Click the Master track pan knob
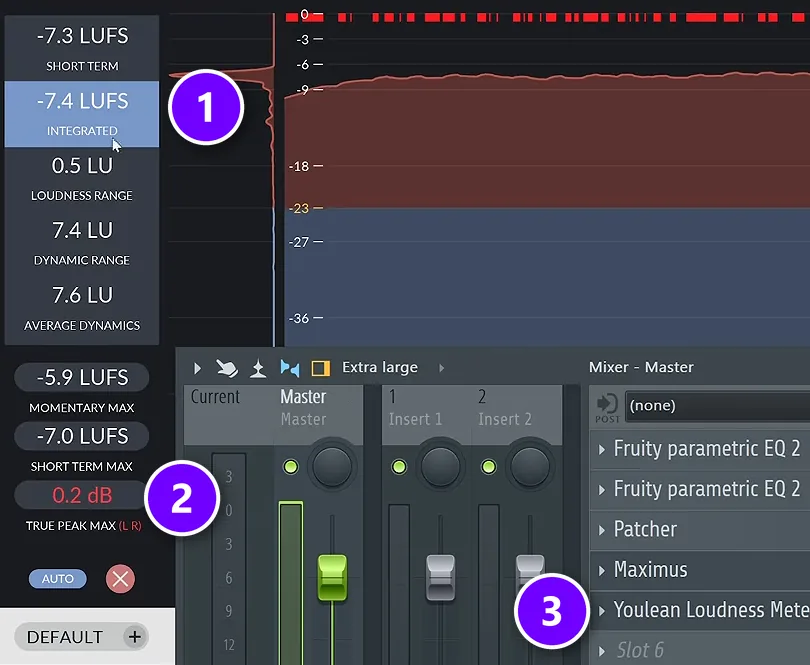The image size is (810, 665). tap(332, 467)
